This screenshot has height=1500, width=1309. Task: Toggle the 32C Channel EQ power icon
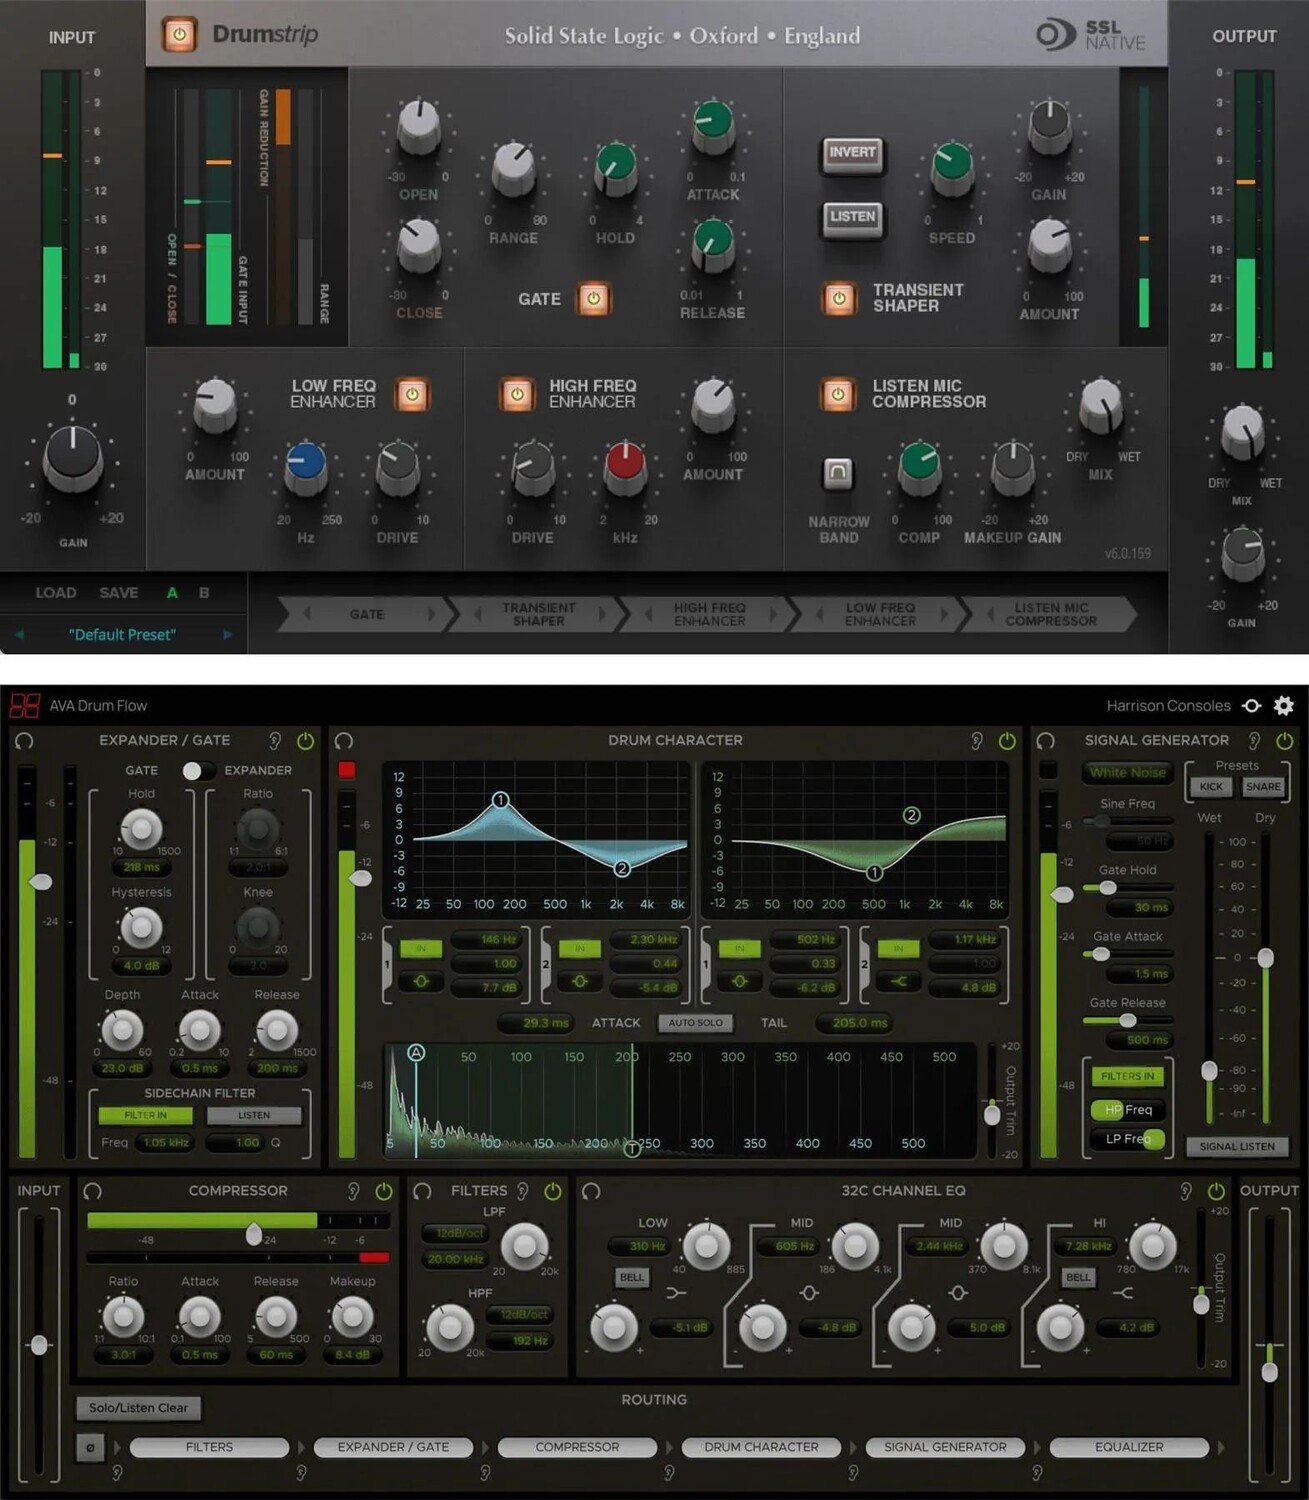pos(1216,1191)
